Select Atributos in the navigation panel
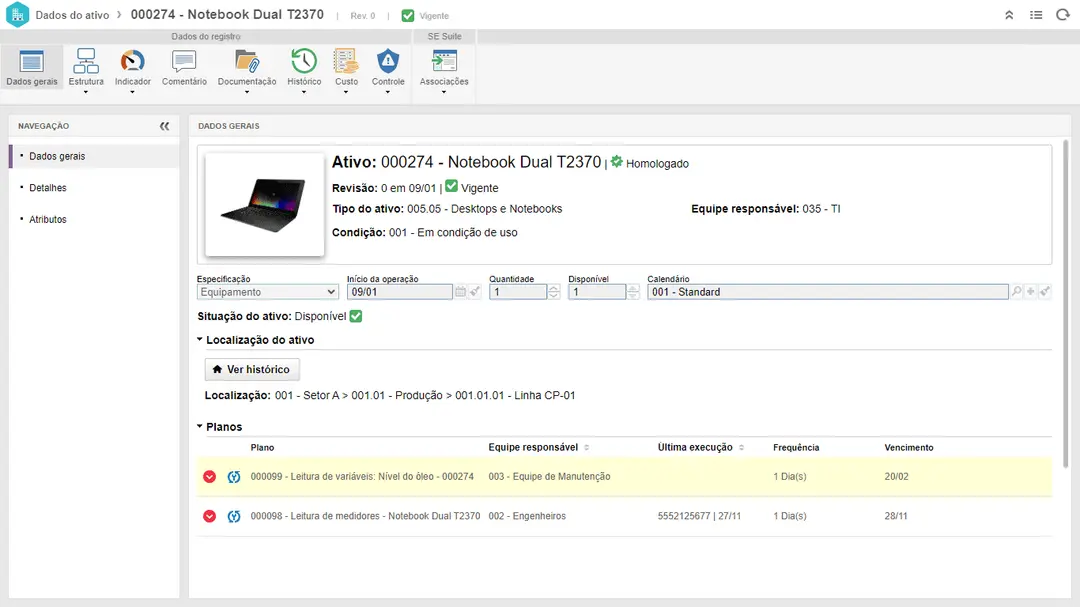Viewport: 1080px width, 607px height. (48, 219)
